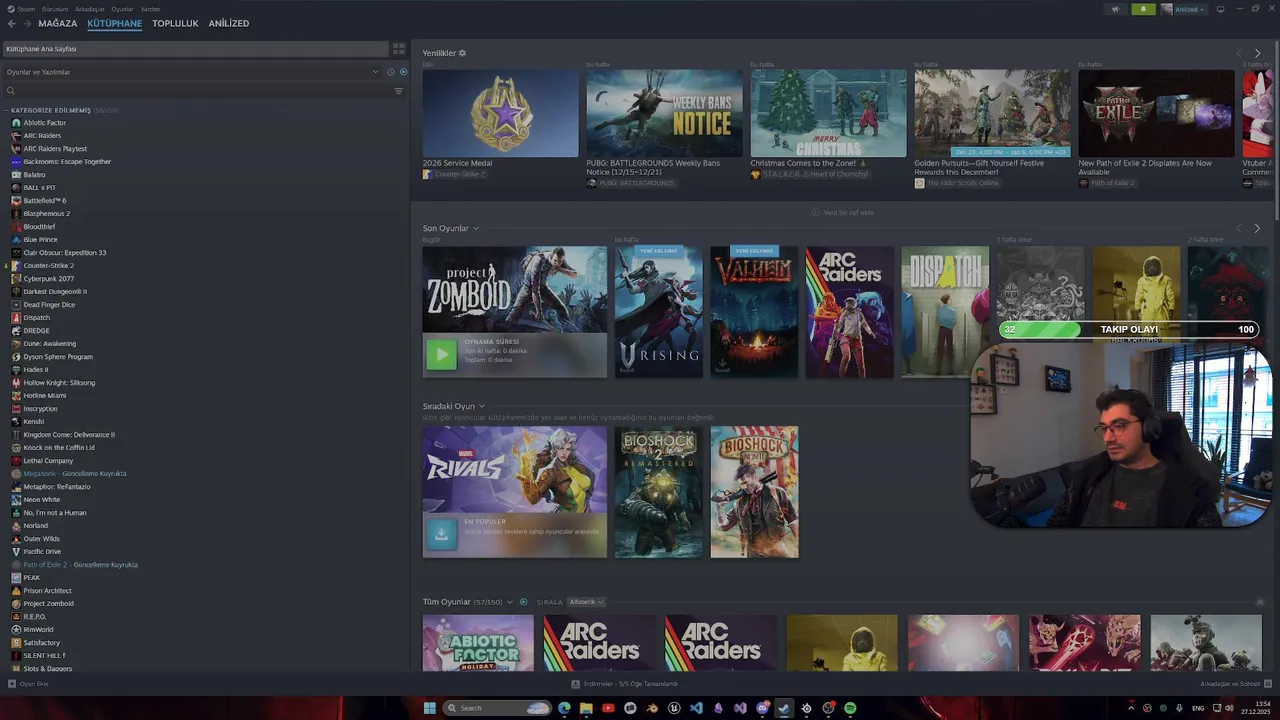Click Kütüphane Ana Sayfası button

click(x=196, y=48)
